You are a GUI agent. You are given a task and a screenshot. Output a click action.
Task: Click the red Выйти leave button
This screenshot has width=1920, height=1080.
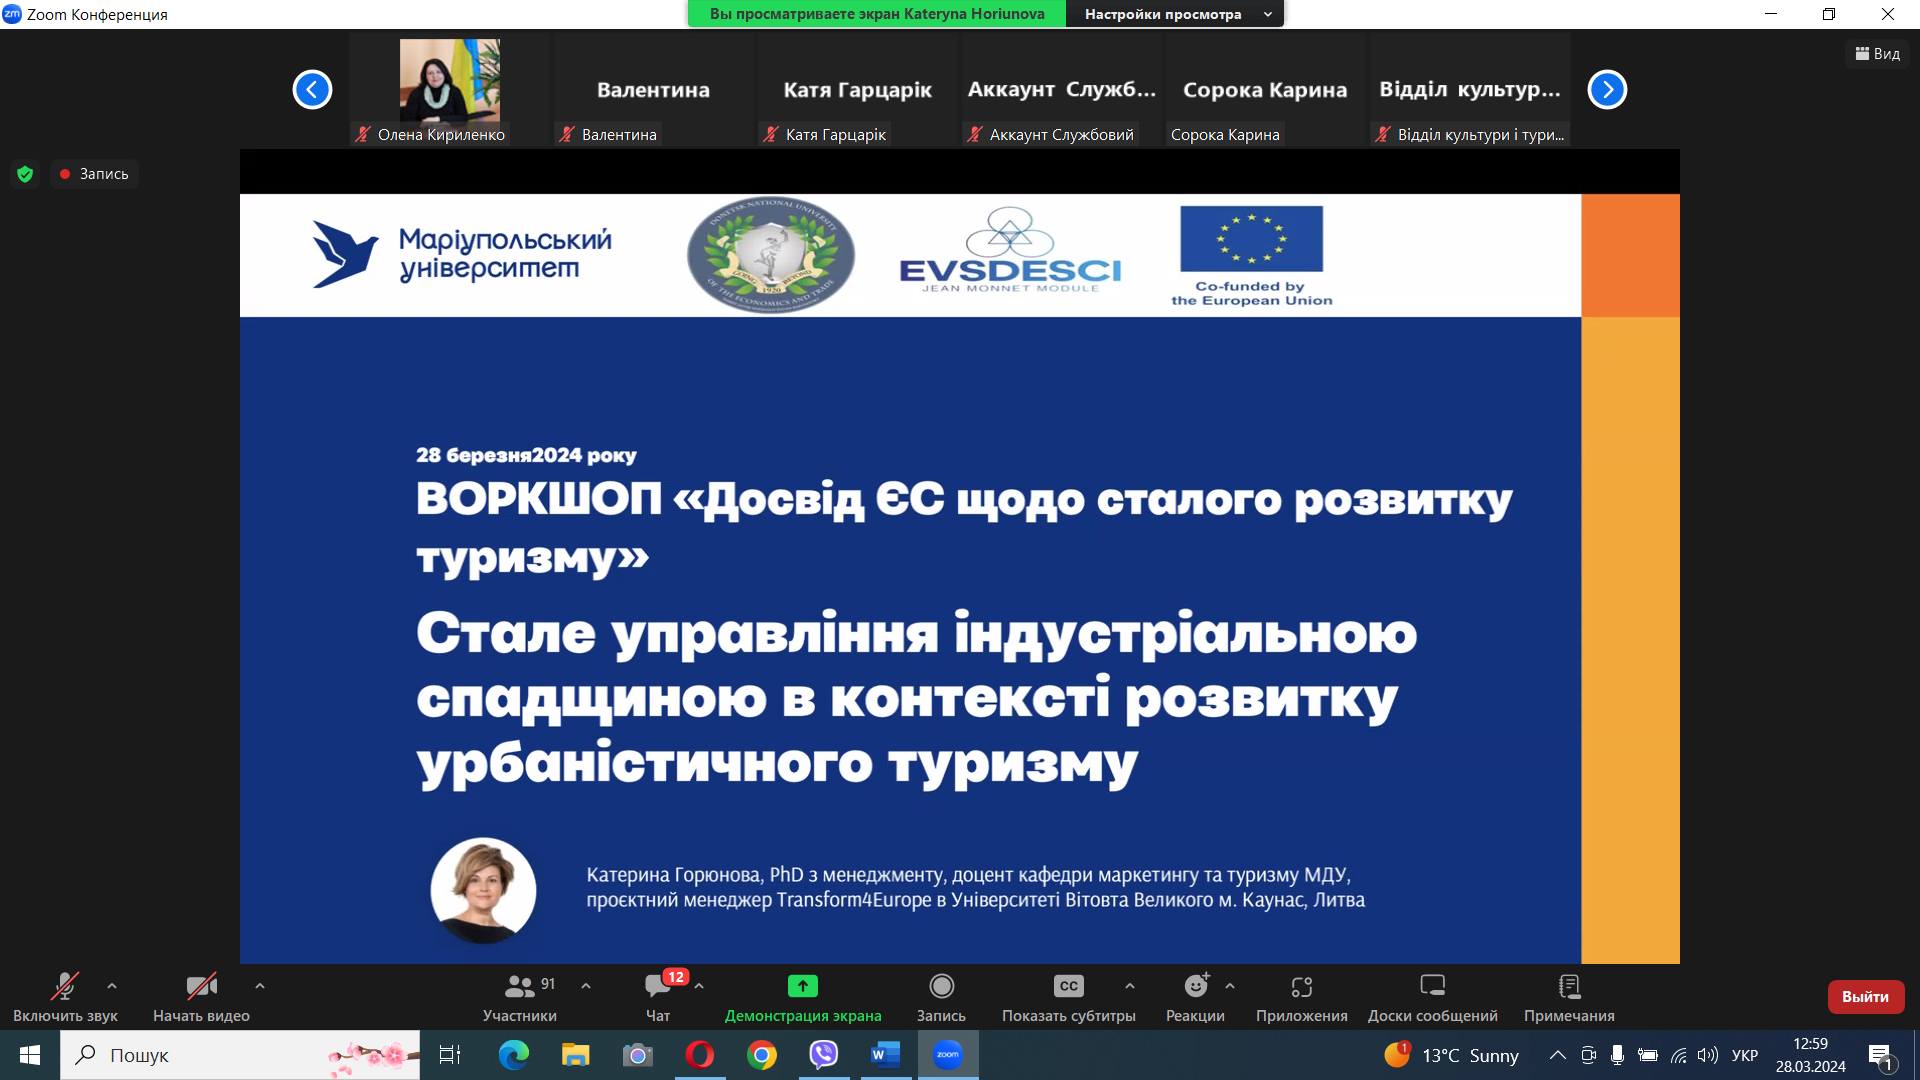point(1865,997)
